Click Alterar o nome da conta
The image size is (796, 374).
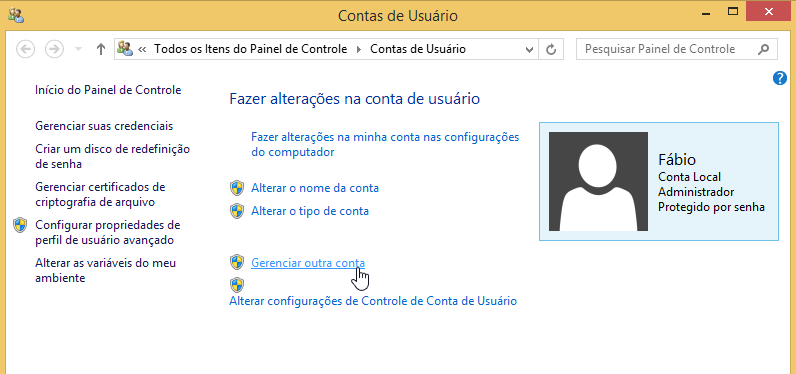click(315, 188)
